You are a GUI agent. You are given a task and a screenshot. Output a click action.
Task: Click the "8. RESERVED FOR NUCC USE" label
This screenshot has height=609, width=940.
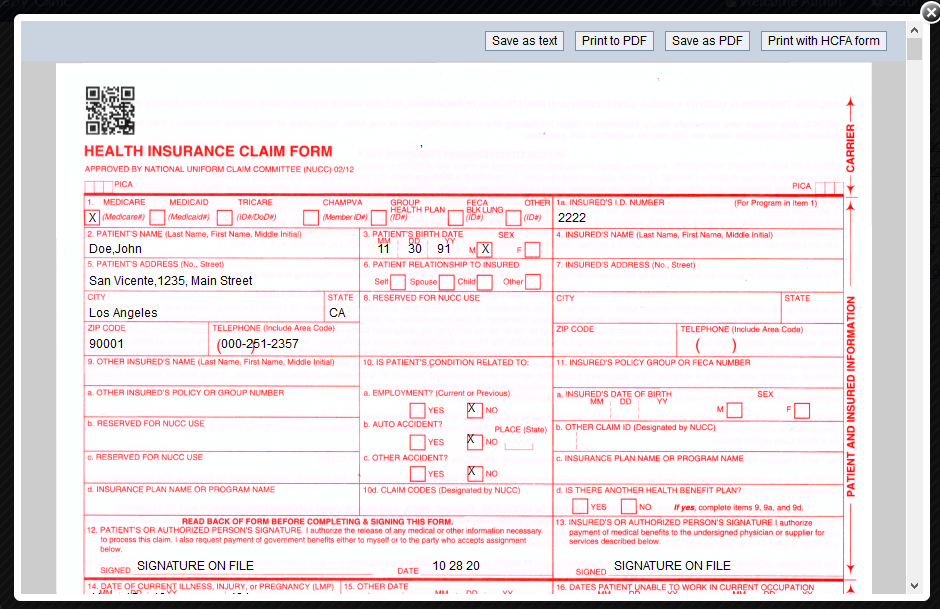click(421, 298)
